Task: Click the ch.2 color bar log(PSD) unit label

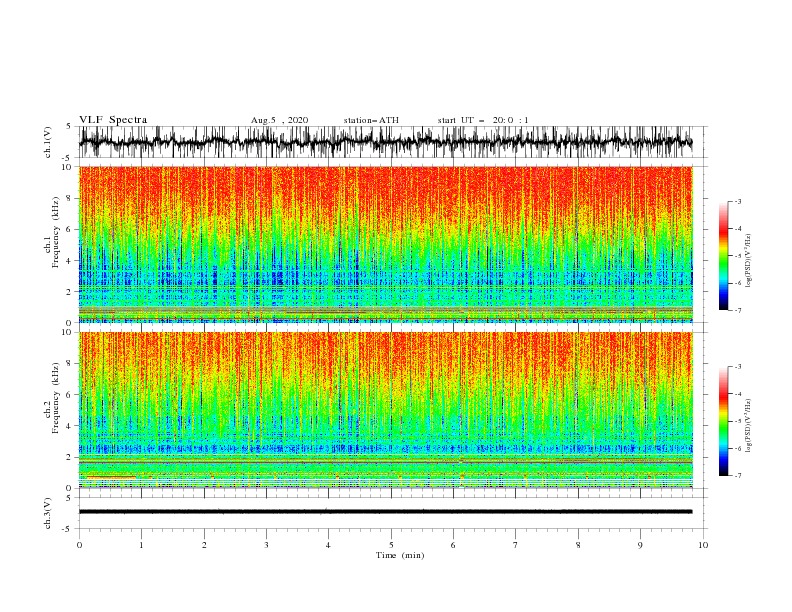Action: tap(749, 426)
